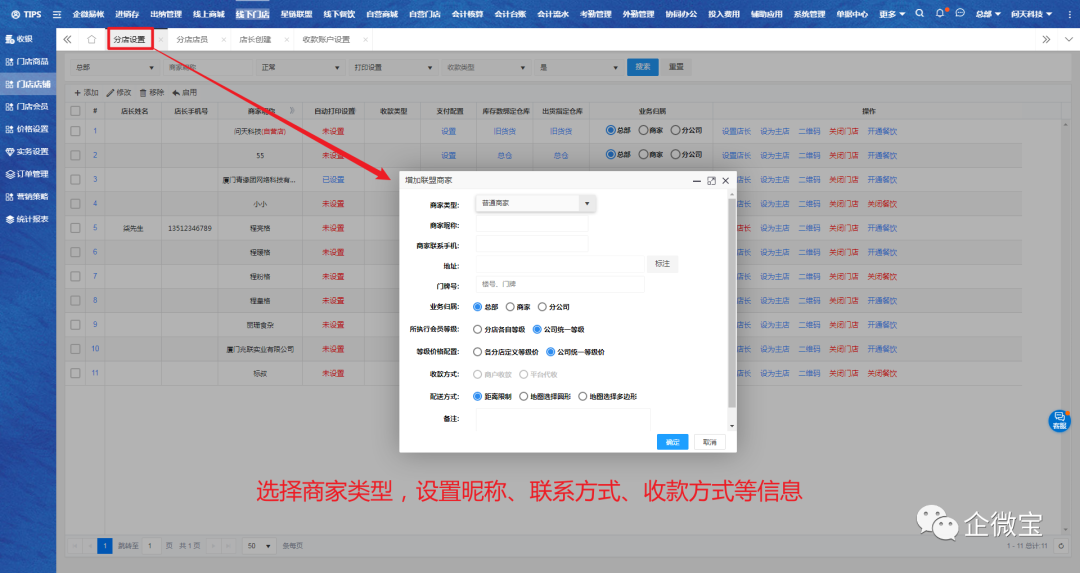Select the 商家 radio under 业务归属
The height and width of the screenshot is (573, 1080).
point(511,307)
